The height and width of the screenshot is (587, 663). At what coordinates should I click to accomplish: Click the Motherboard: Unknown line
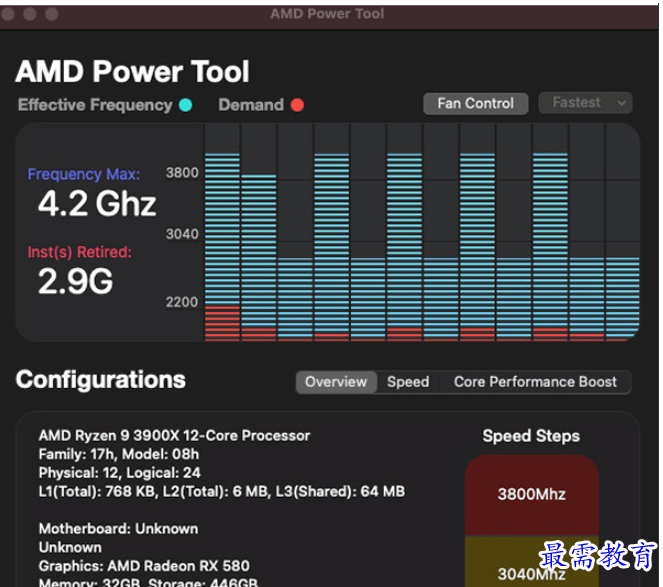click(x=118, y=529)
